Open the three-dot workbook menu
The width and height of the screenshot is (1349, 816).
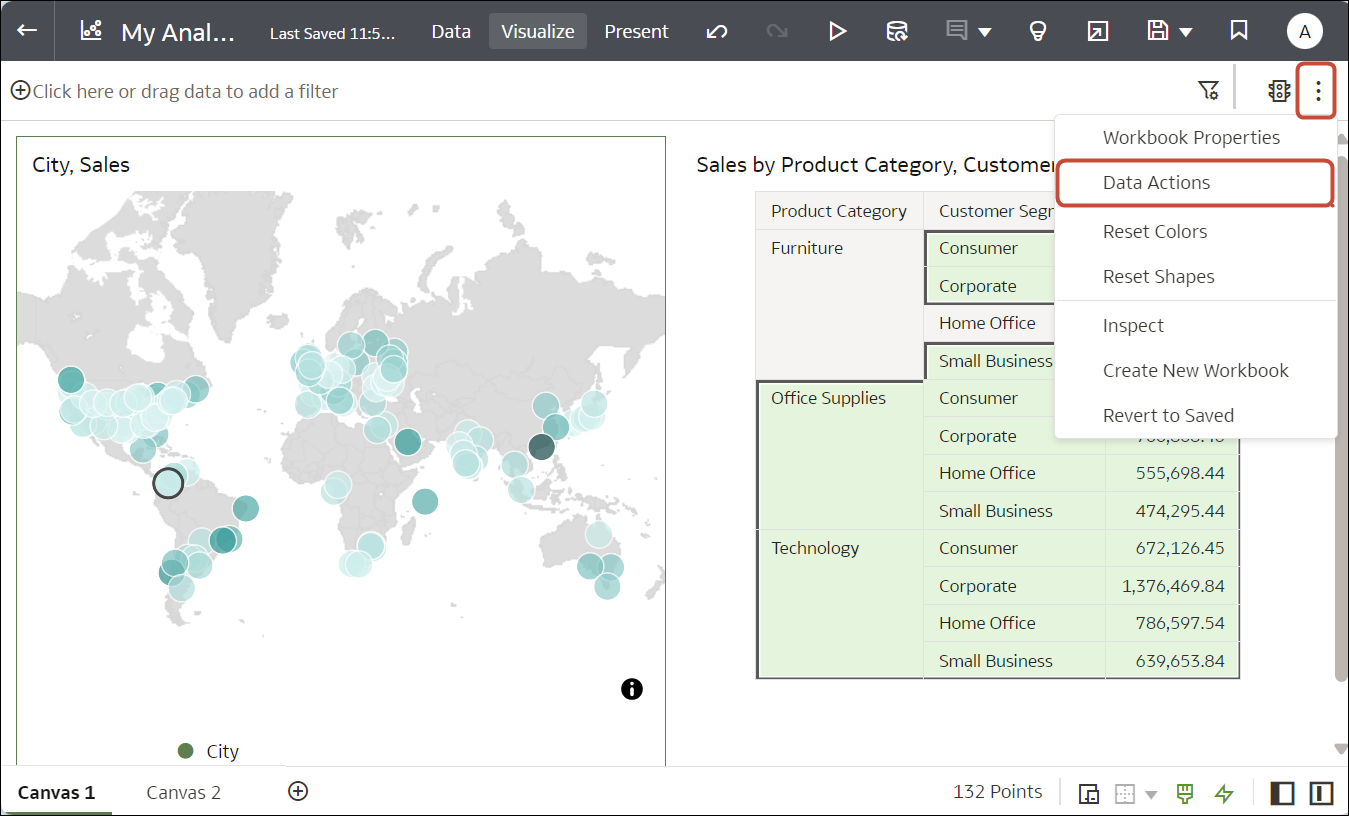(1318, 91)
